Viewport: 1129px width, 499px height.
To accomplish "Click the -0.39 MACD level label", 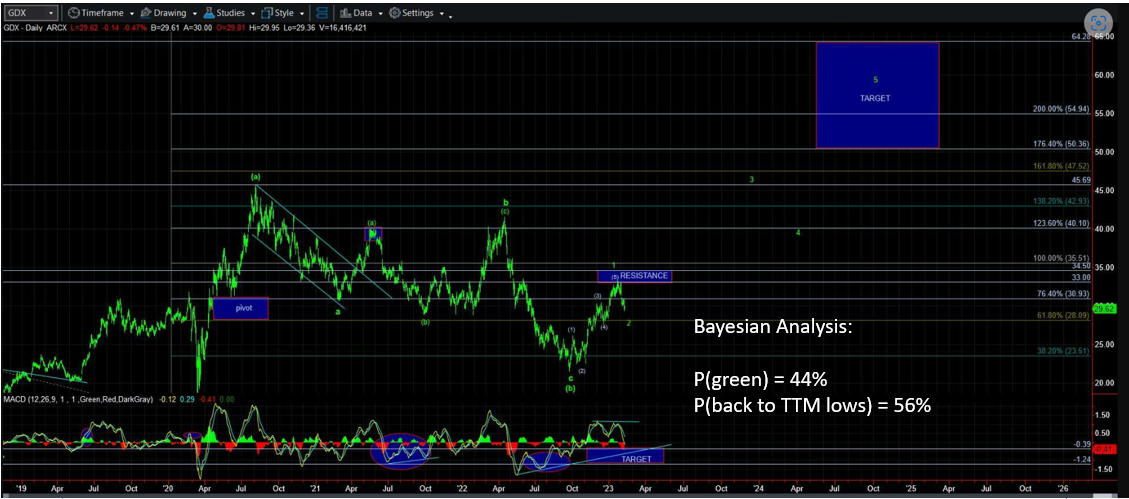I will click(x=1081, y=444).
